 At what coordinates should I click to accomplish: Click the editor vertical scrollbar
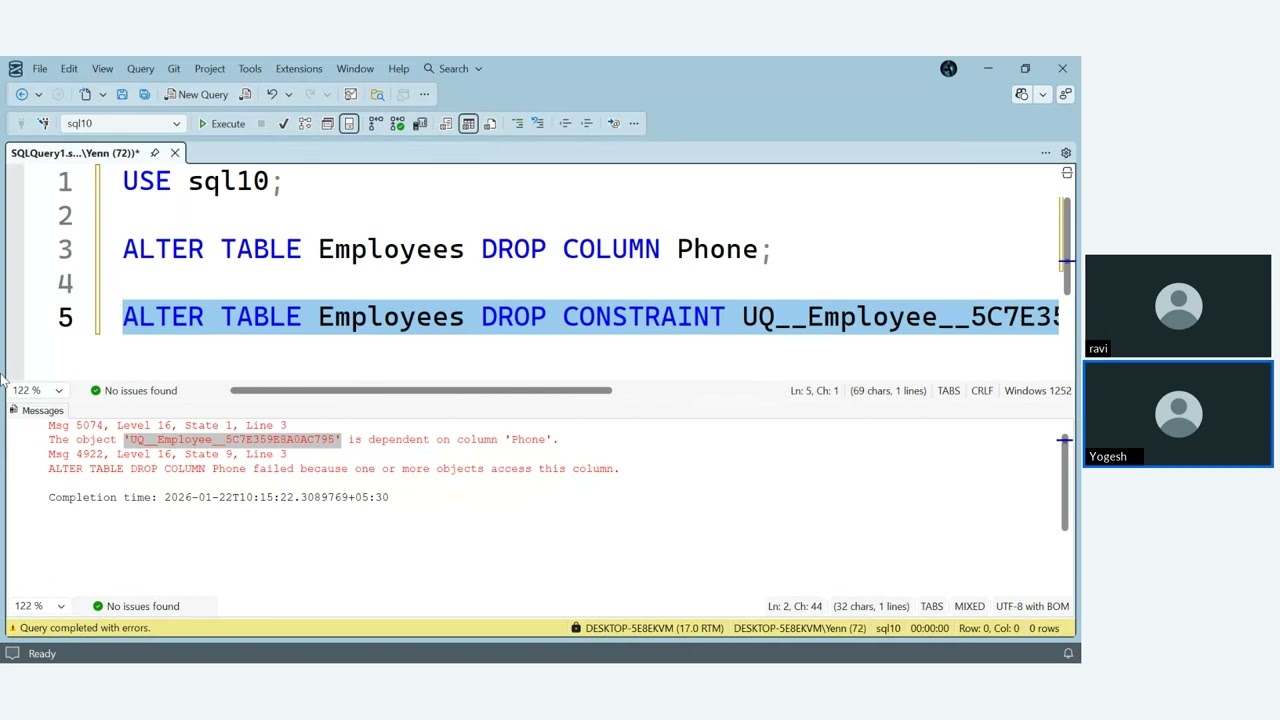coord(1067,245)
